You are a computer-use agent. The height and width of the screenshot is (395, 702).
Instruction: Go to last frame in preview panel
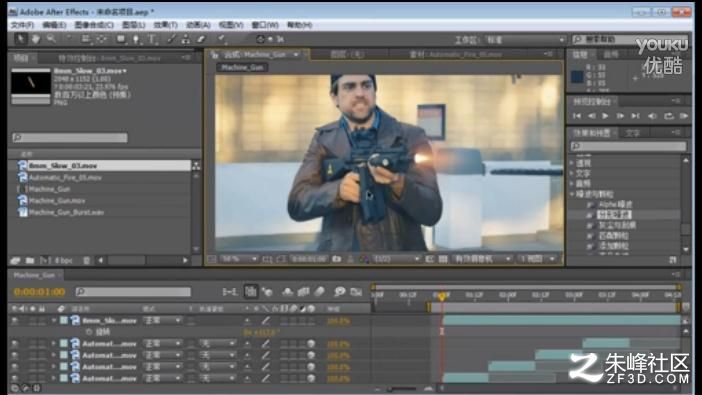pyautogui.click(x=635, y=116)
